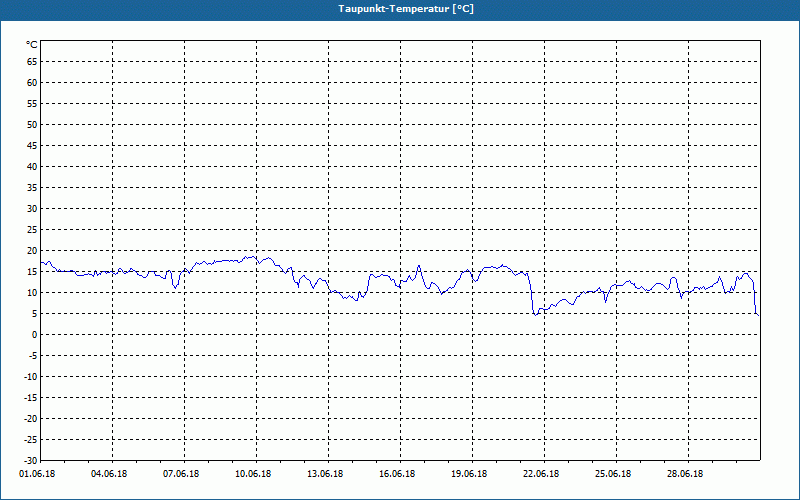Click the 45 y-axis label
Image resolution: width=800 pixels, height=500 pixels.
coord(32,145)
